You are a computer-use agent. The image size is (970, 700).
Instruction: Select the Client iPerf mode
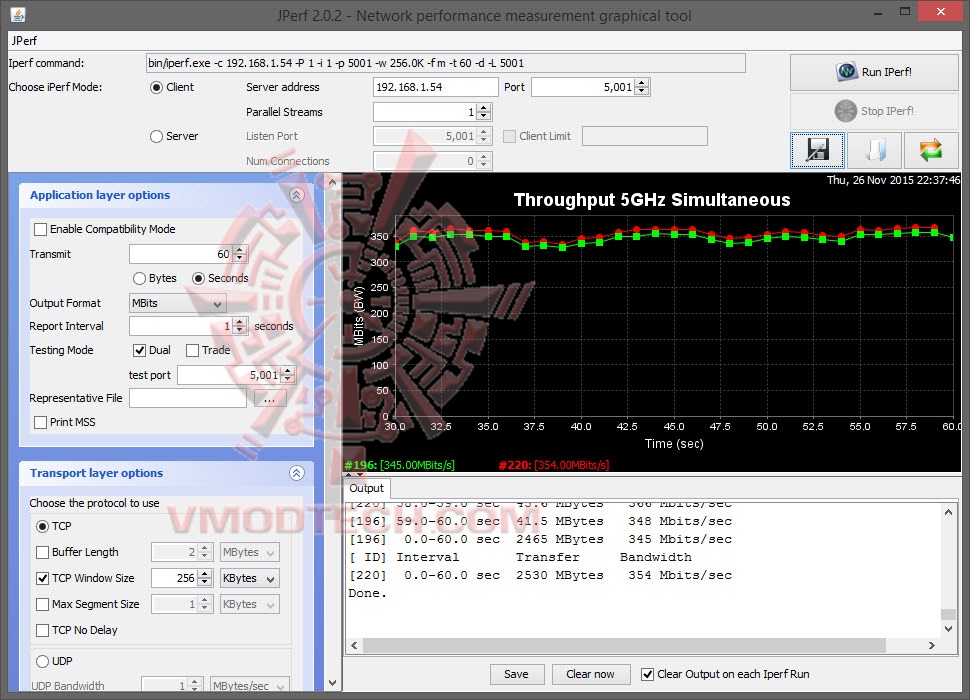pos(157,87)
